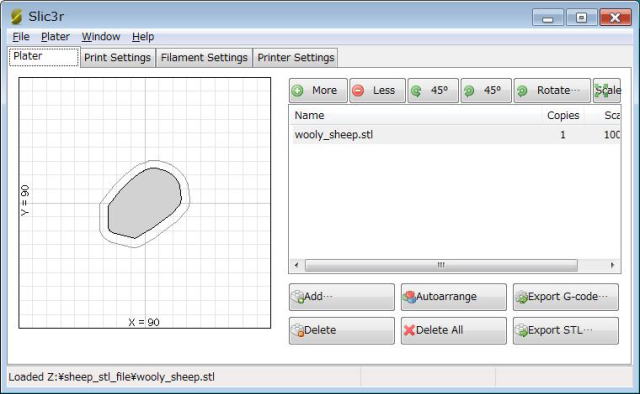Click the Less copies button
Image resolution: width=640 pixels, height=394 pixels.
point(378,90)
